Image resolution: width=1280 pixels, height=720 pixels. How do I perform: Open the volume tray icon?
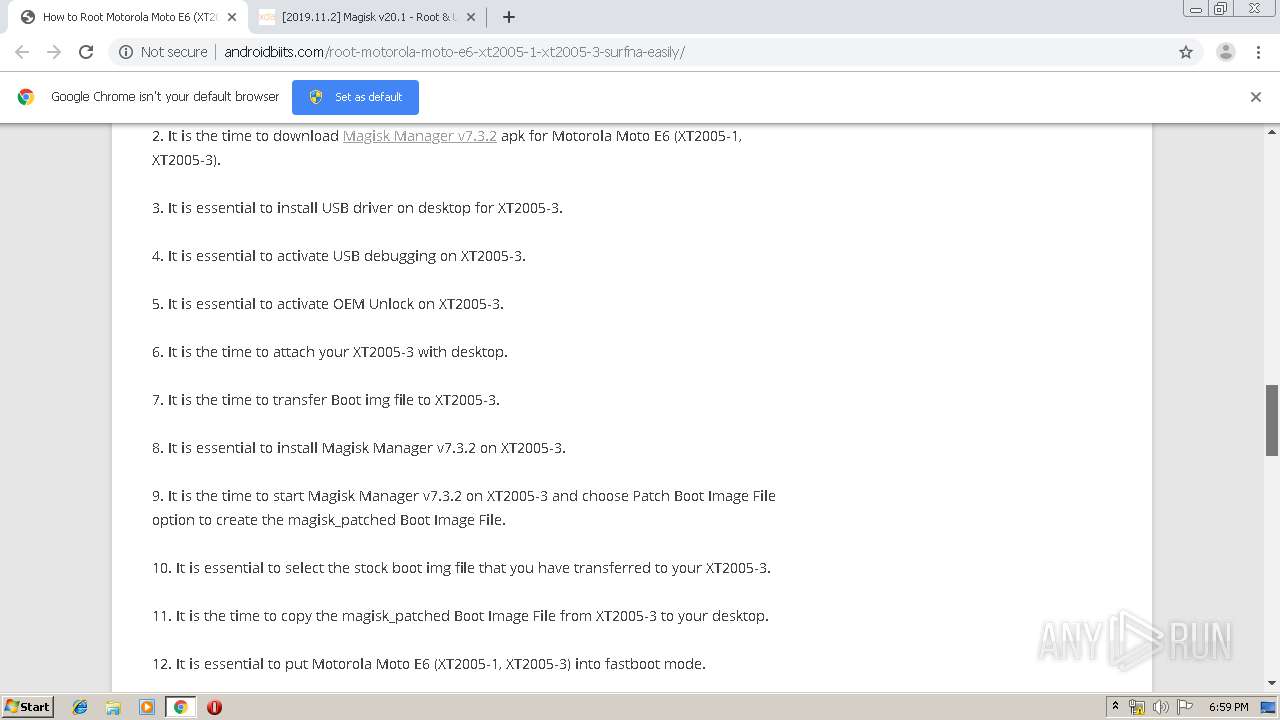pos(1160,707)
